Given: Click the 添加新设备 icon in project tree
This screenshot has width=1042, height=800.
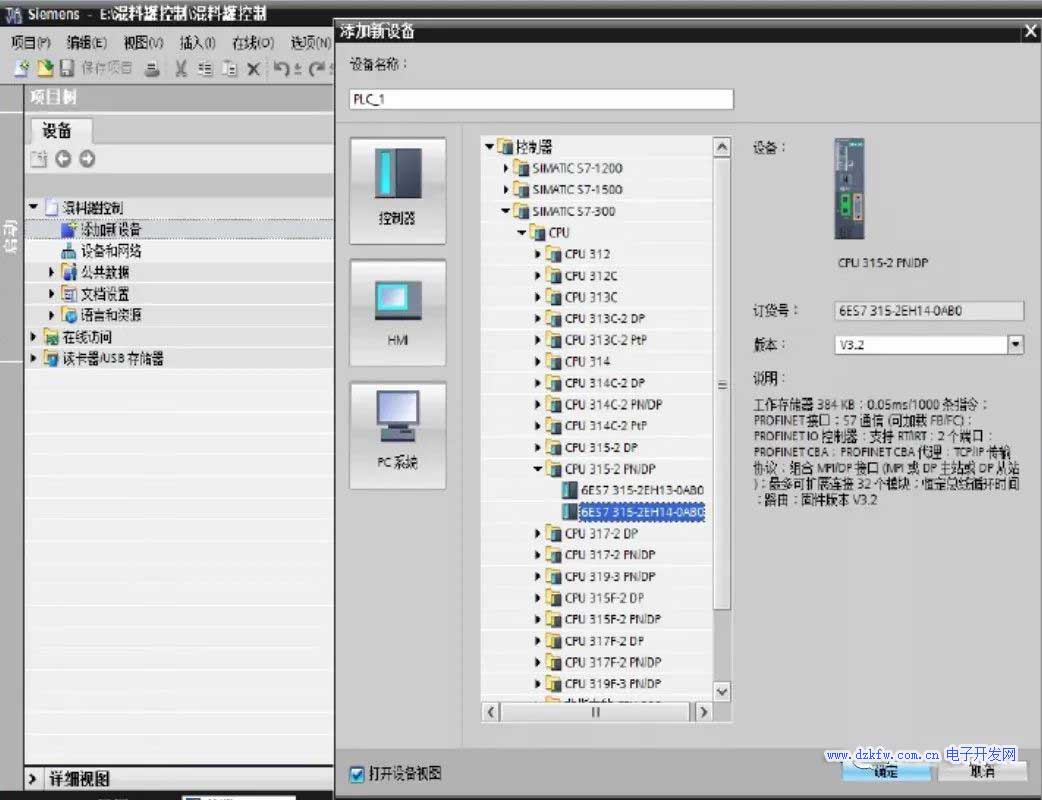Looking at the screenshot, I should [x=68, y=229].
